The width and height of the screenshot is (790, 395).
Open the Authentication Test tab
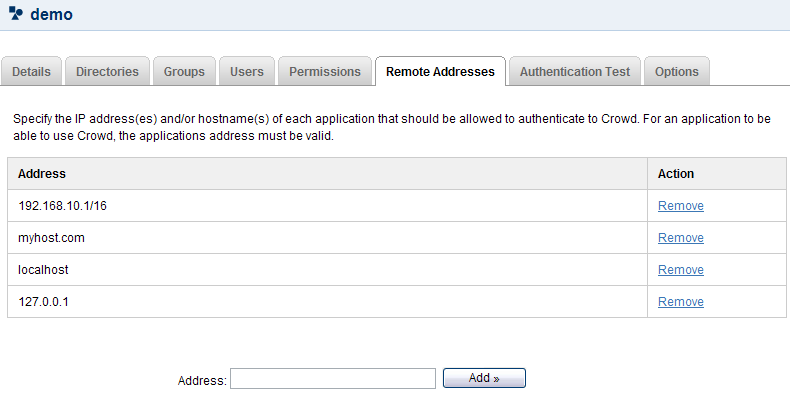click(575, 72)
